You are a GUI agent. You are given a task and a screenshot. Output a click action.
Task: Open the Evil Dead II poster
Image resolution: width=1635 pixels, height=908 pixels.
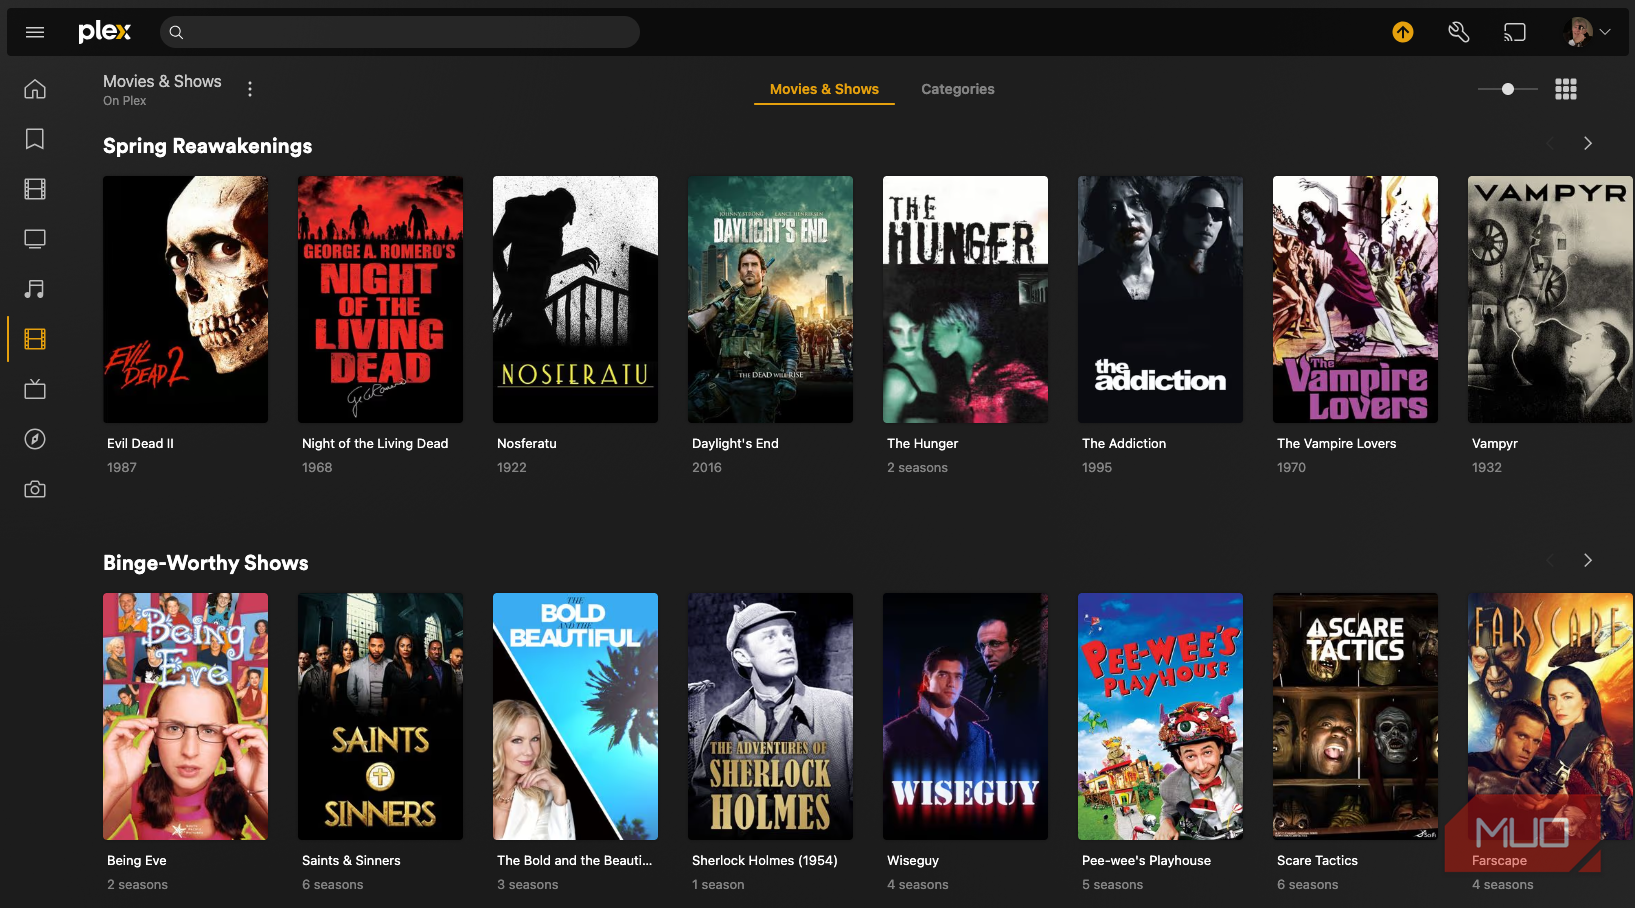pyautogui.click(x=185, y=299)
